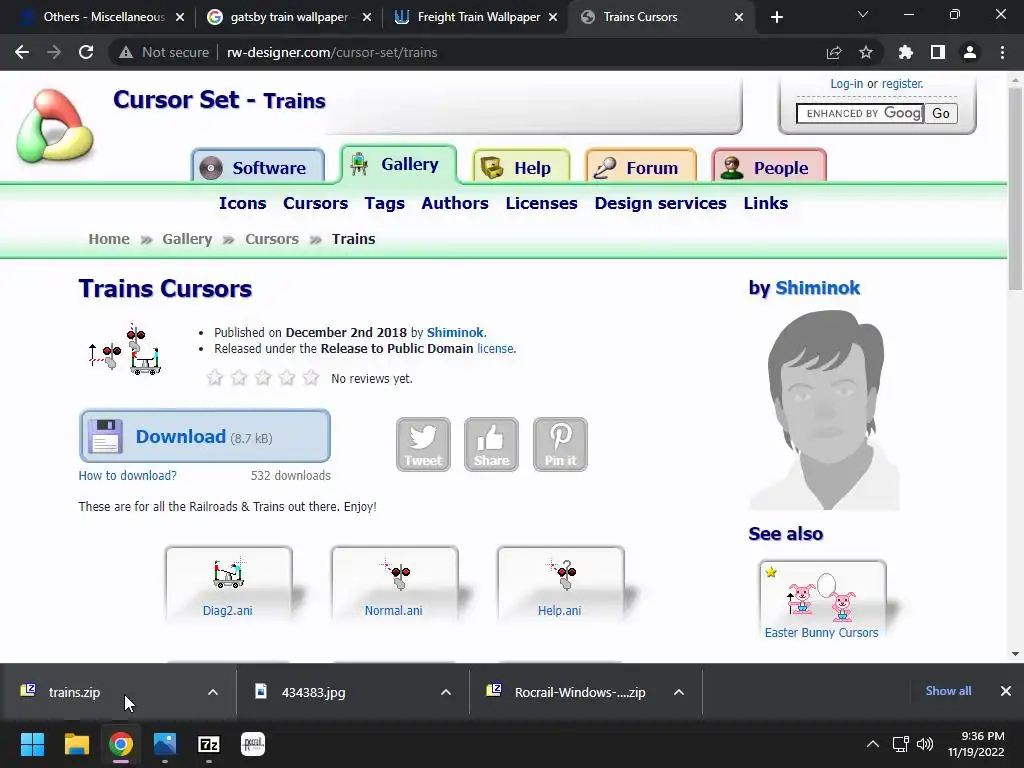Expand 434383.jpg download options chevron
The width and height of the screenshot is (1024, 768).
(x=446, y=692)
